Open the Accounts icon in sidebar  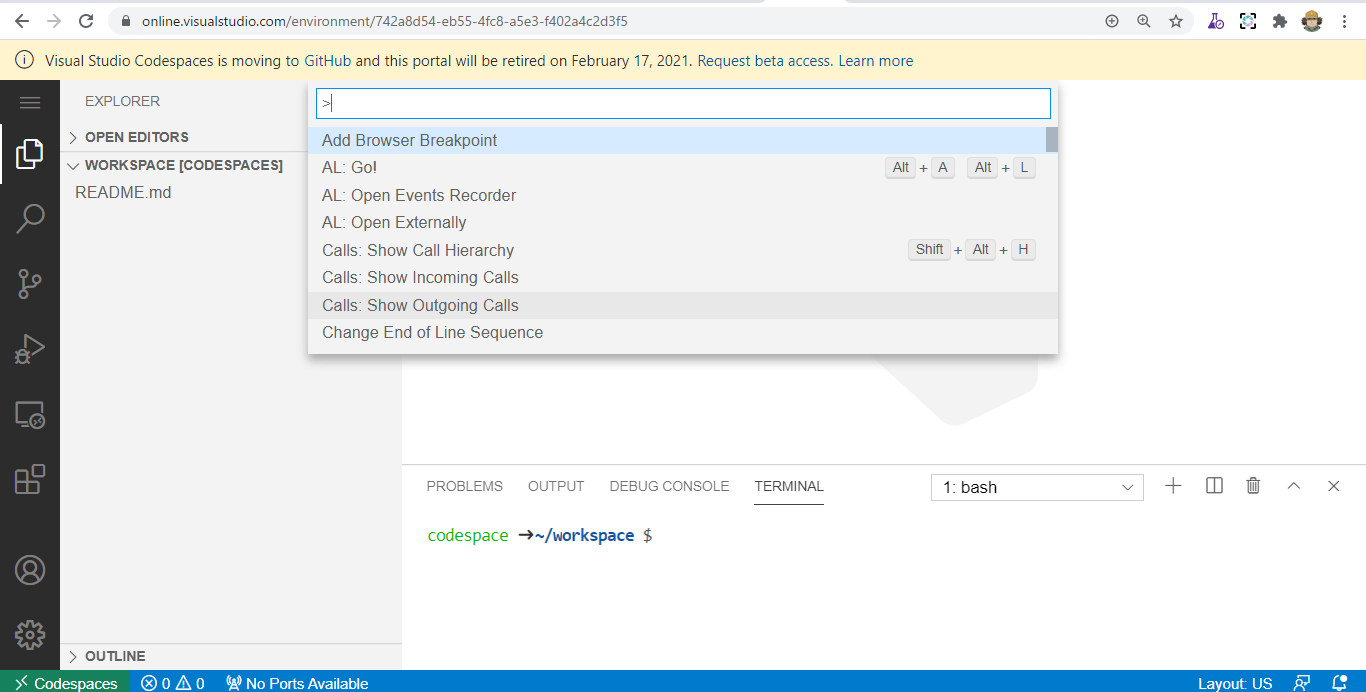30,569
